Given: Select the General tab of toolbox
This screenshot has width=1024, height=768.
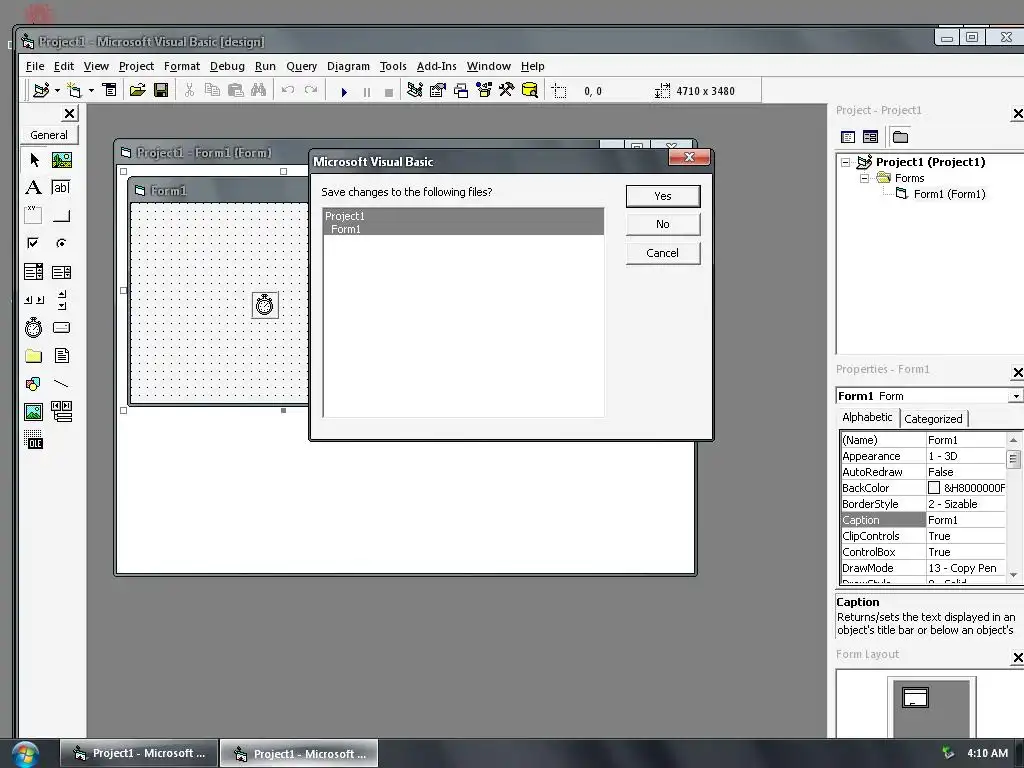Looking at the screenshot, I should (49, 135).
